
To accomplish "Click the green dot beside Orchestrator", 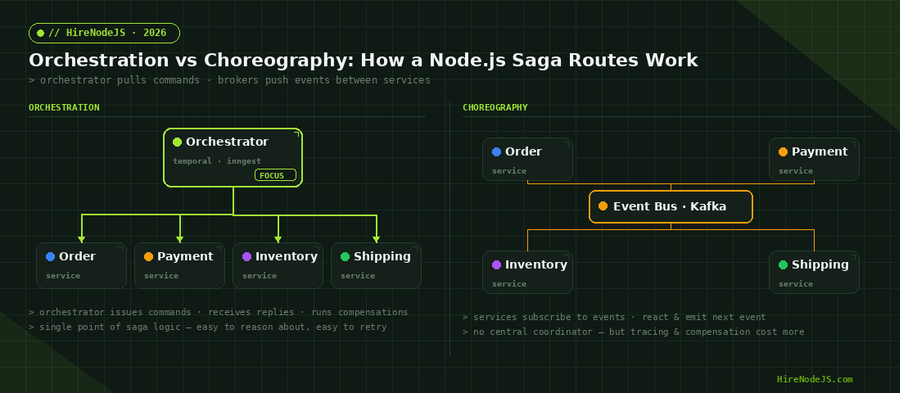I will click(177, 142).
